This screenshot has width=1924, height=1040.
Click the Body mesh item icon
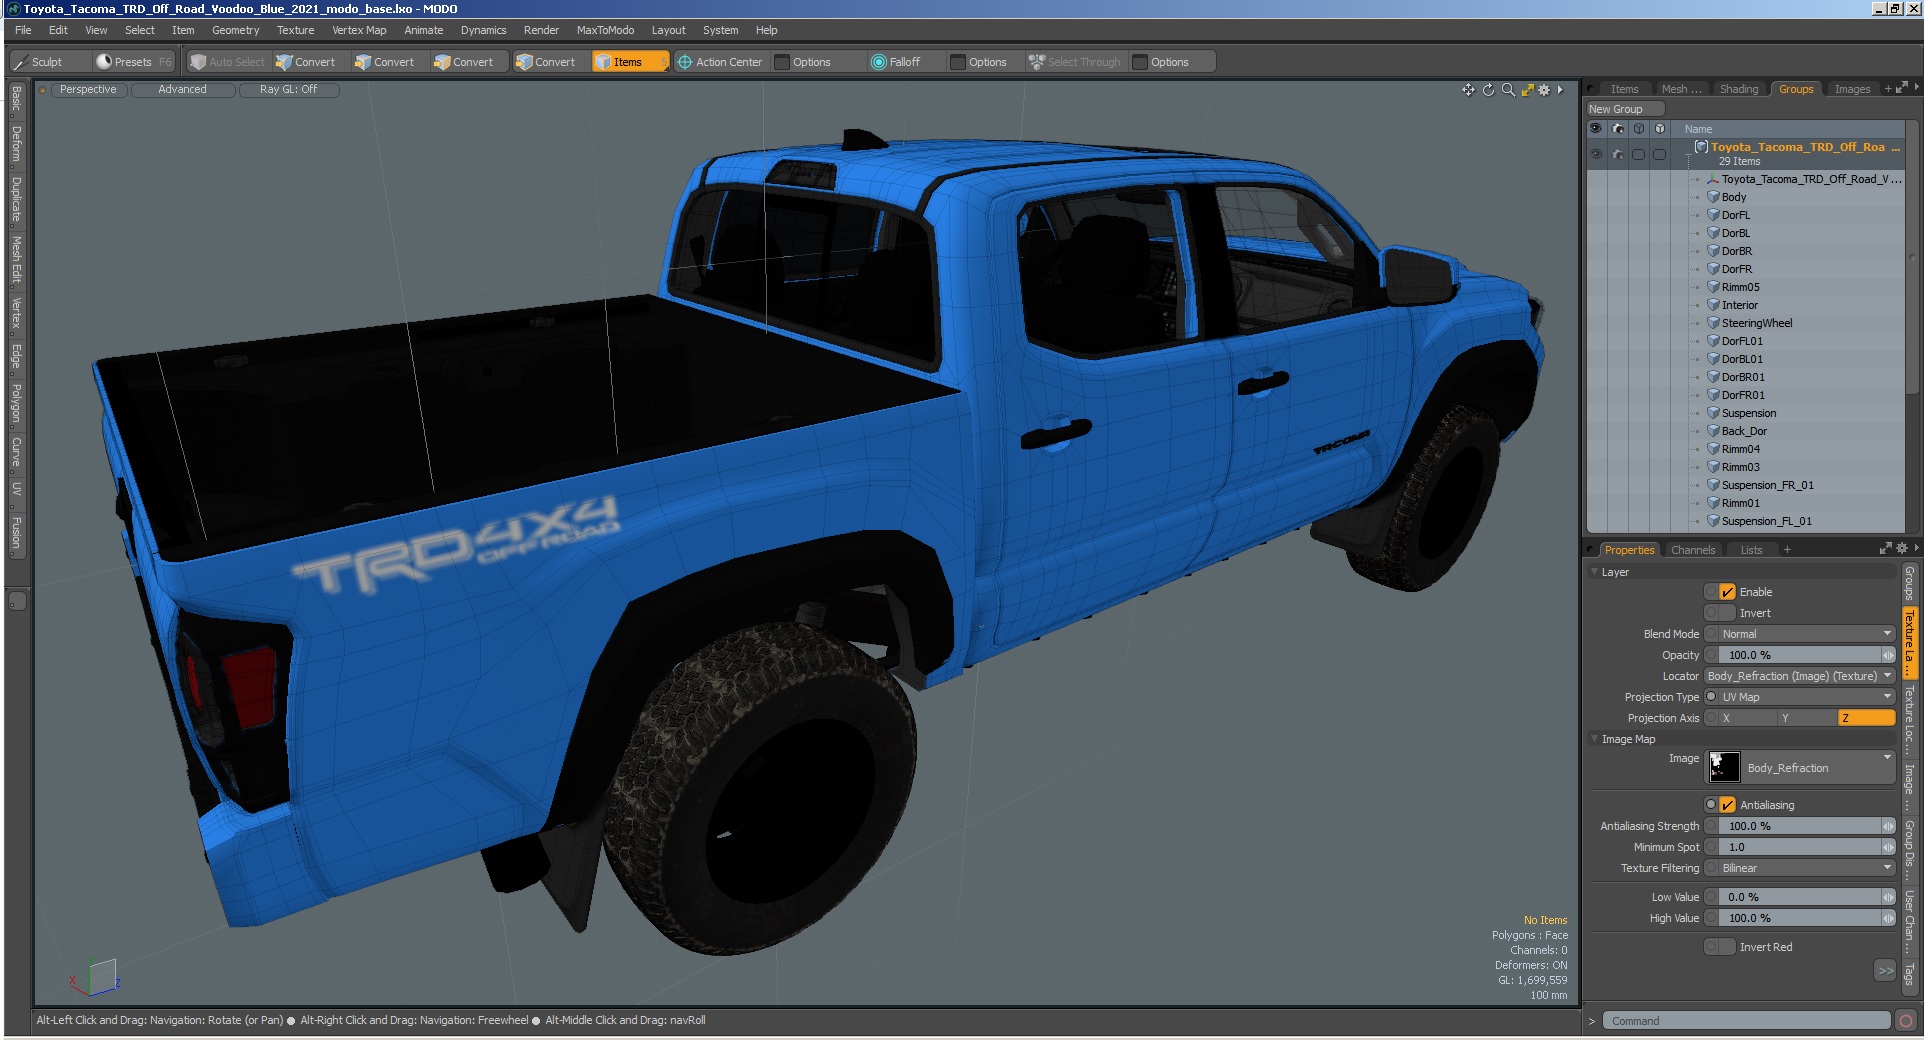(1713, 197)
